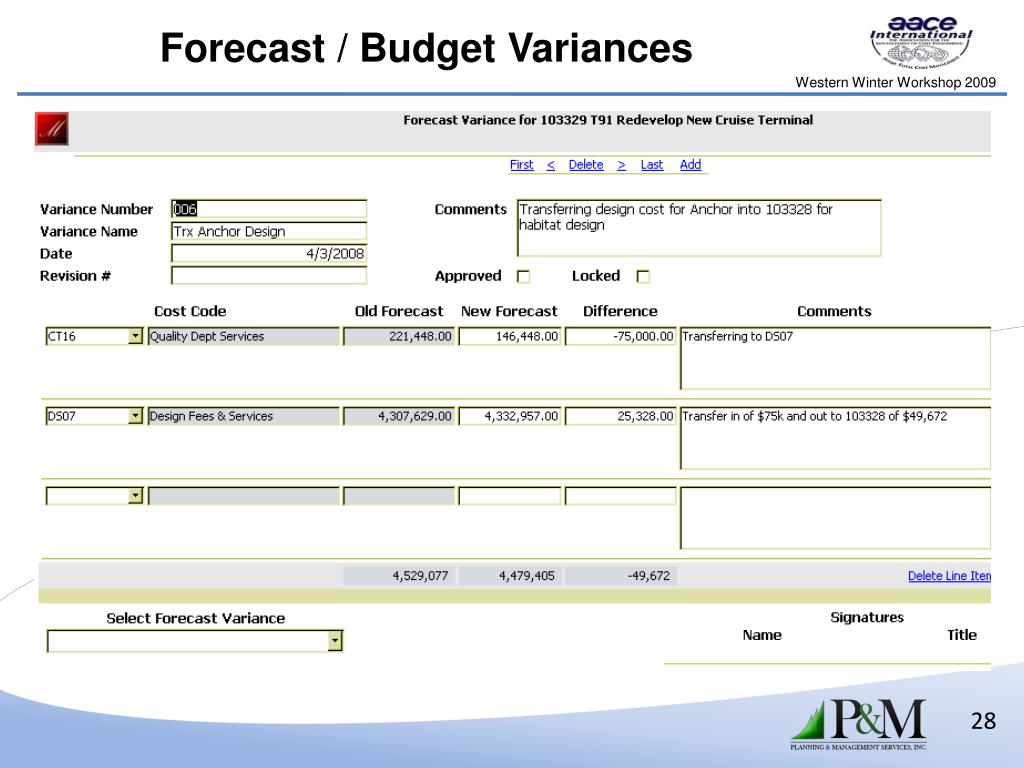The image size is (1024, 768).
Task: Click Add to create a new variance
Action: 690,165
